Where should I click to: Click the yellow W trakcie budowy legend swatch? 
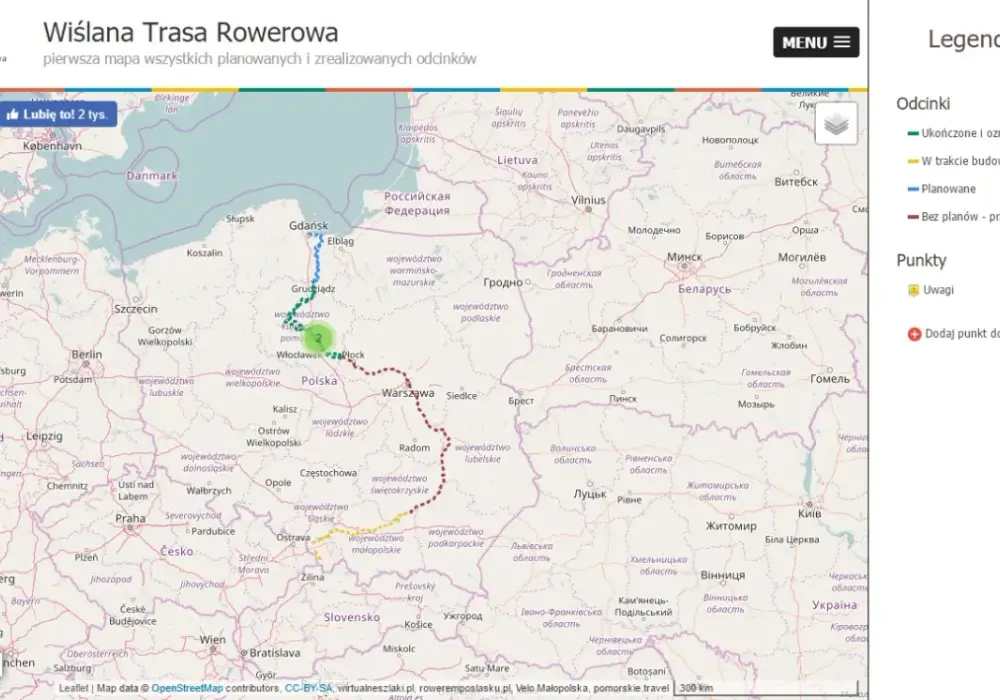(913, 161)
